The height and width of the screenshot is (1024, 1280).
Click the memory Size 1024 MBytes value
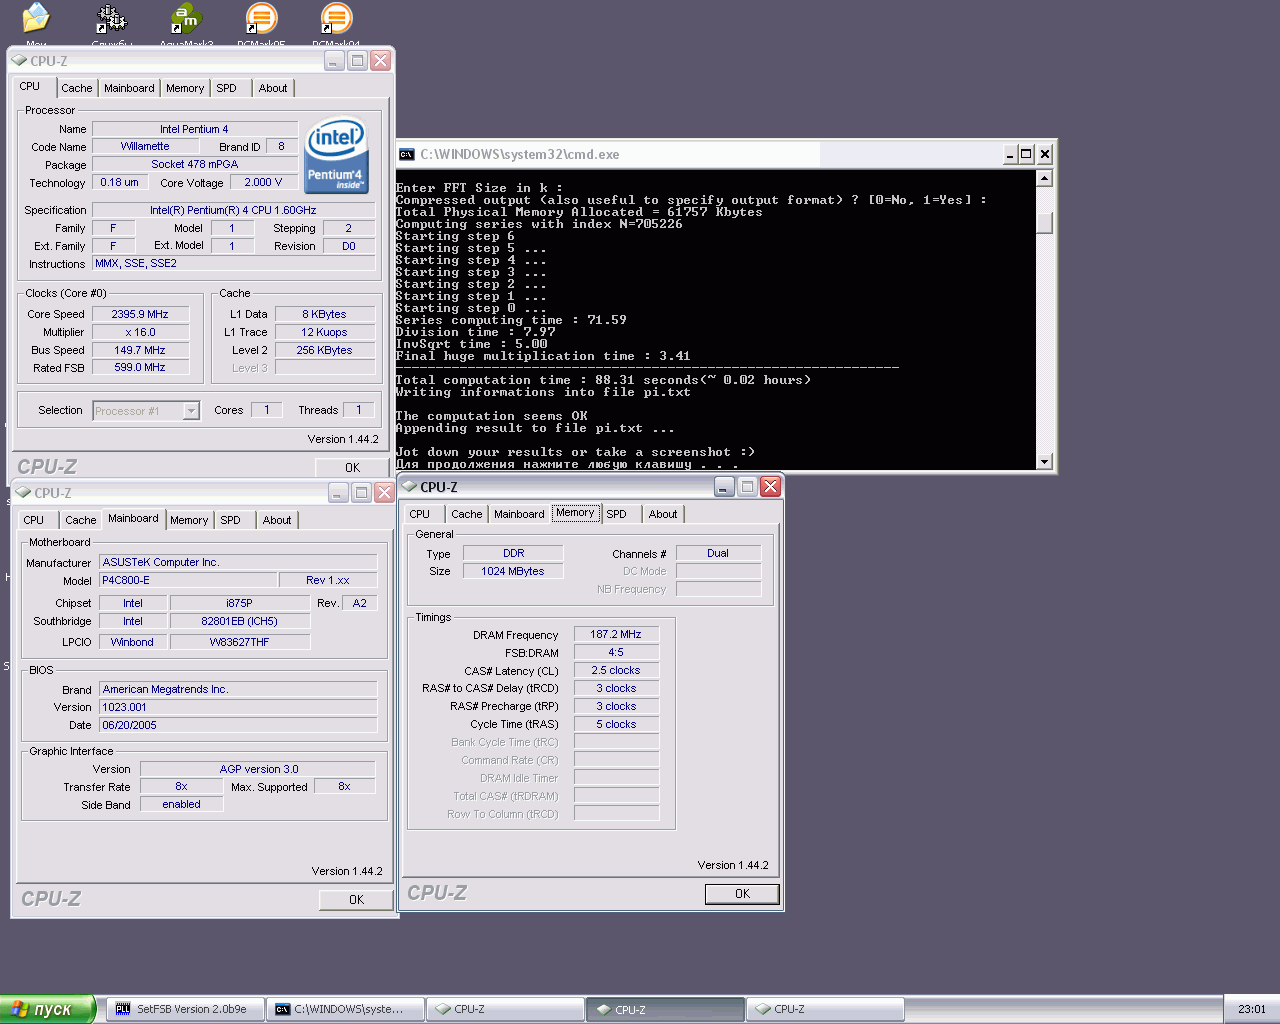(513, 571)
